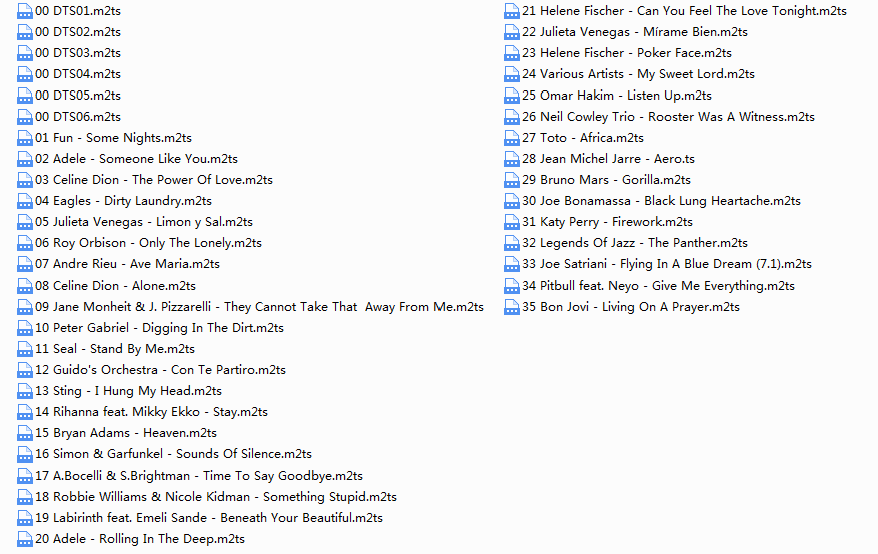Viewport: 878px width, 554px height.
Task: Select 19 Labirinth feat. Emeli Sande file name
Action: click(x=209, y=518)
